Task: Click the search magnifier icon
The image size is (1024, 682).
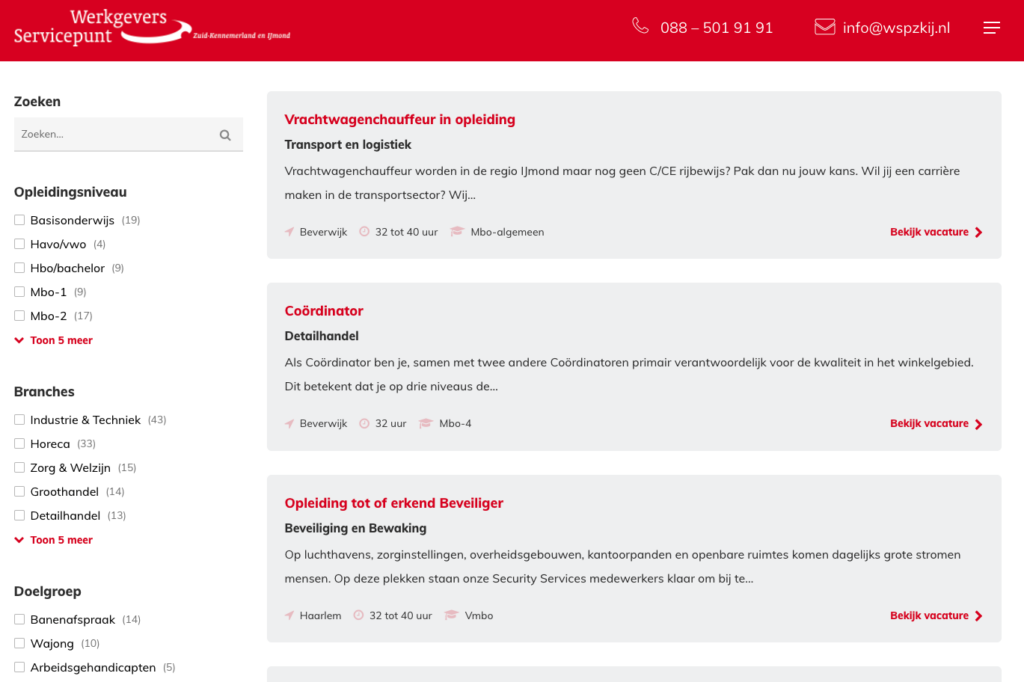Action: click(225, 135)
